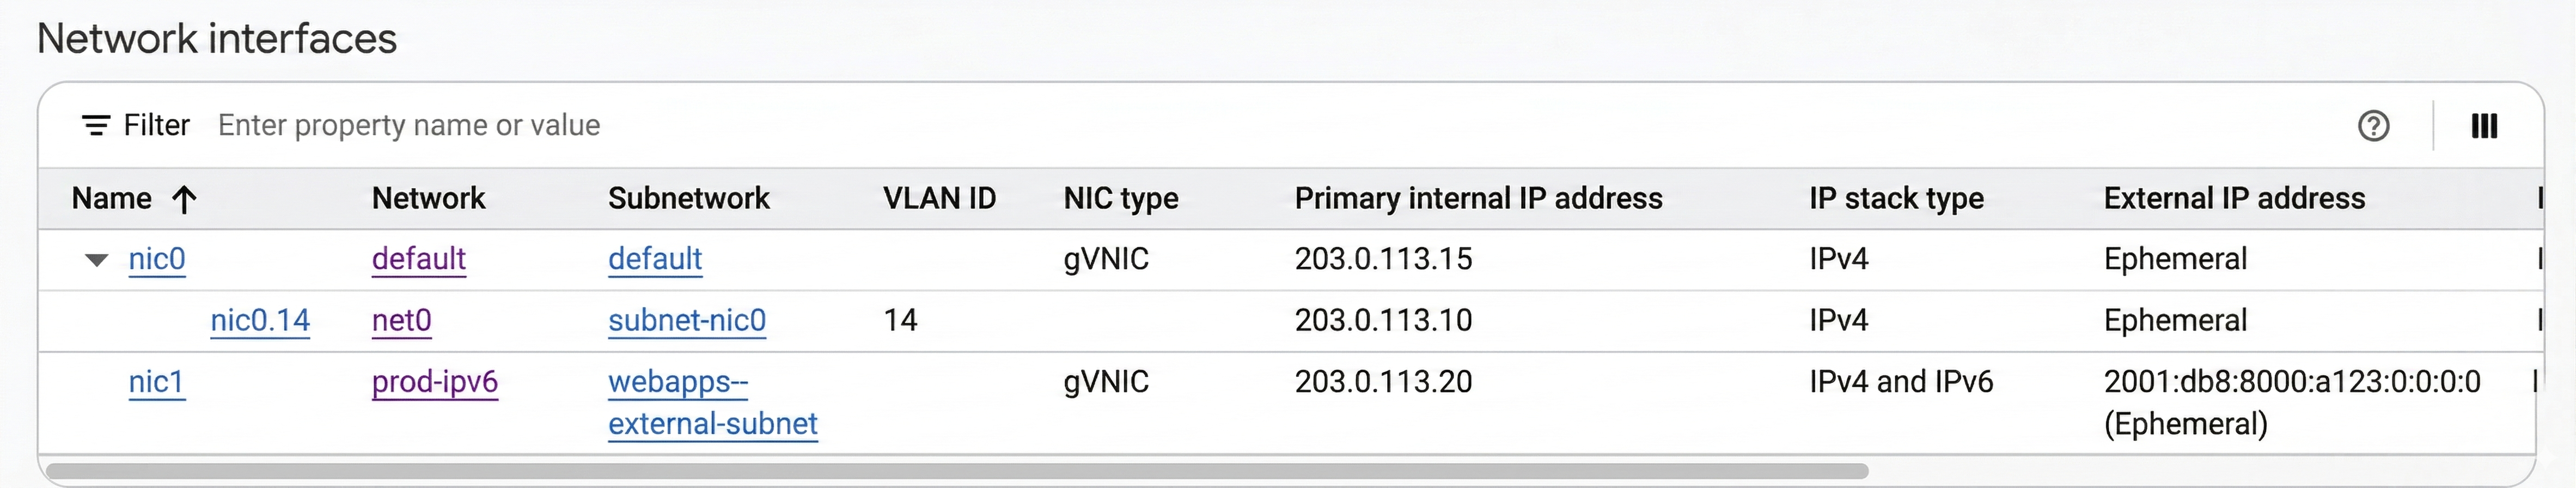Click the IP stack type column header
Screen dimensions: 2576x488
click(1895, 199)
